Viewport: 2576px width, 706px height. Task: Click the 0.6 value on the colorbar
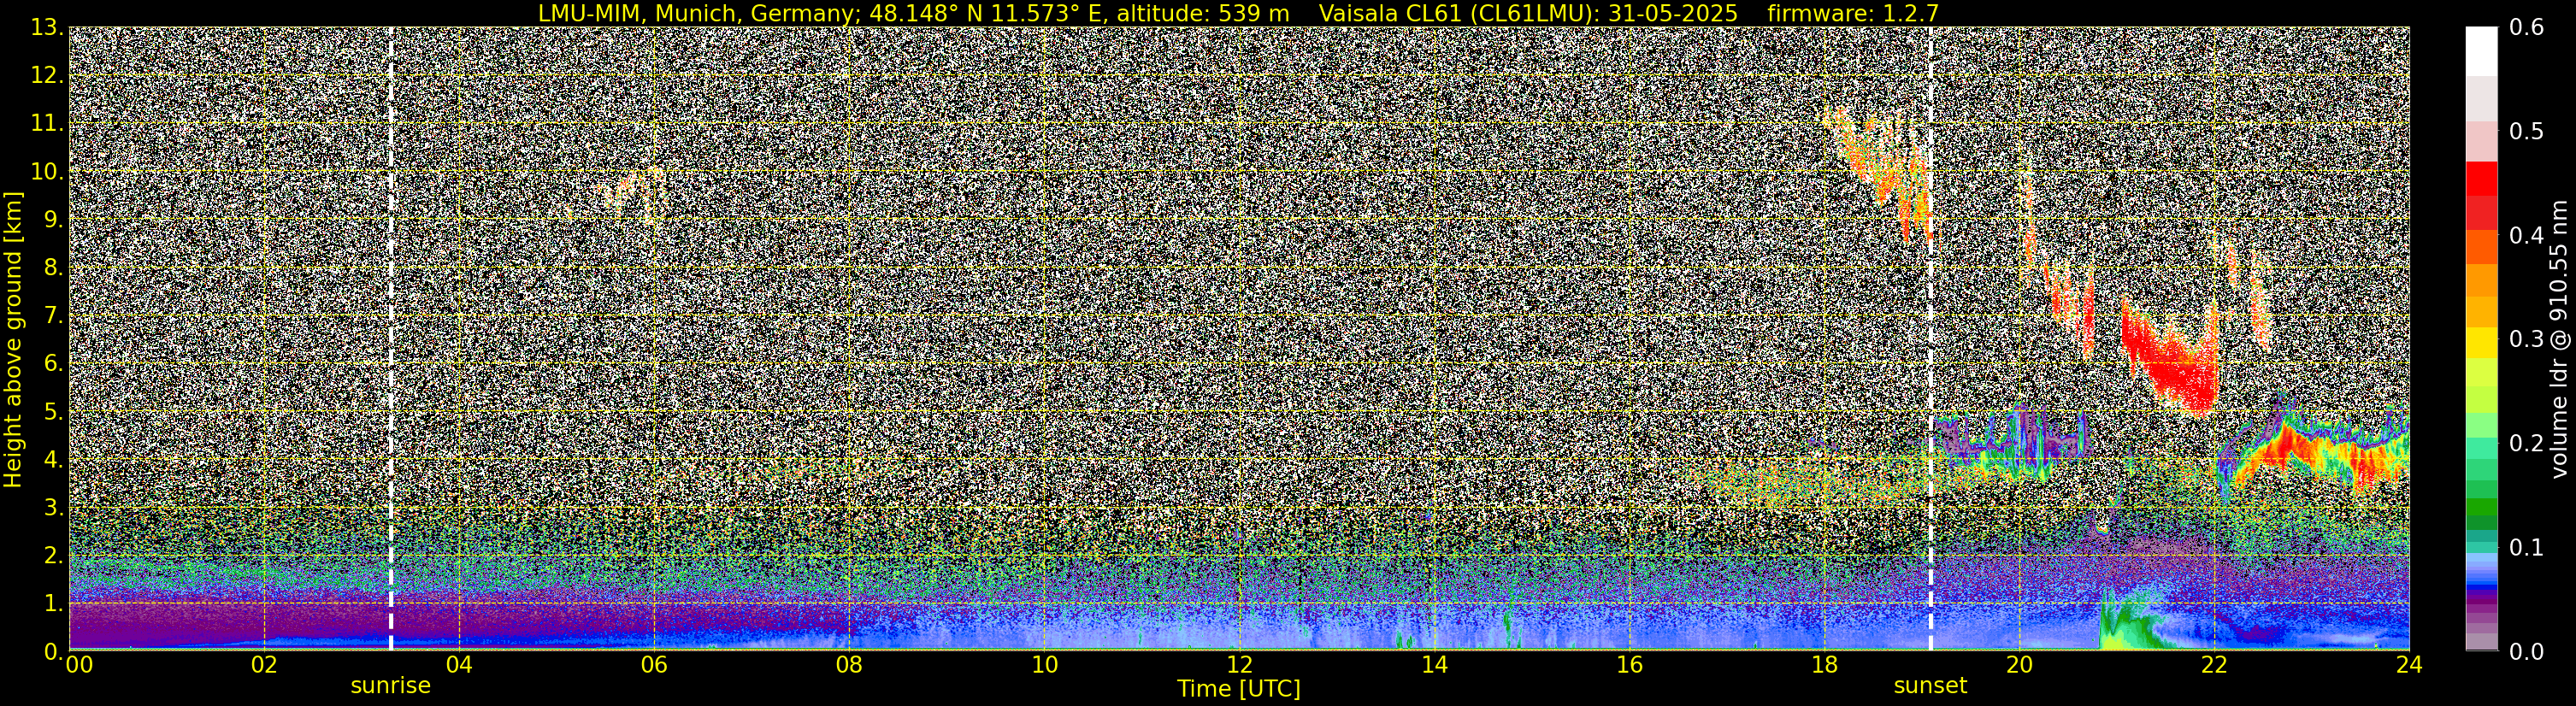(2526, 28)
